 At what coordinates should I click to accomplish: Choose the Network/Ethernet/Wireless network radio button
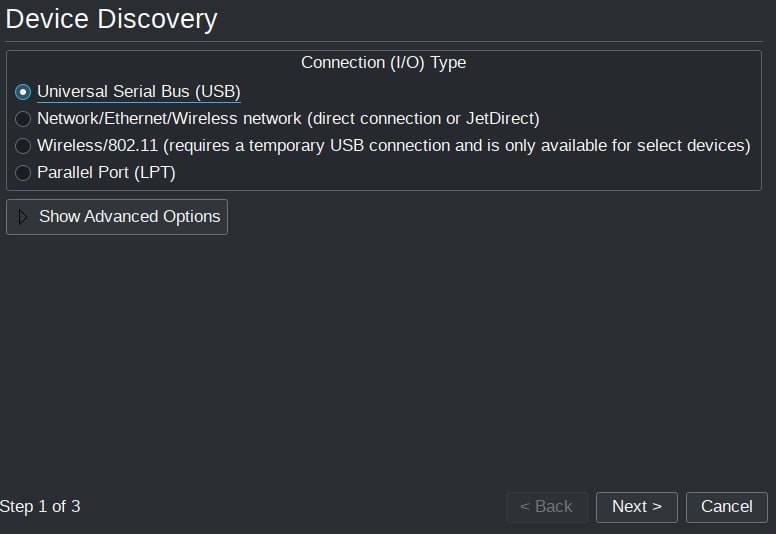pos(24,119)
